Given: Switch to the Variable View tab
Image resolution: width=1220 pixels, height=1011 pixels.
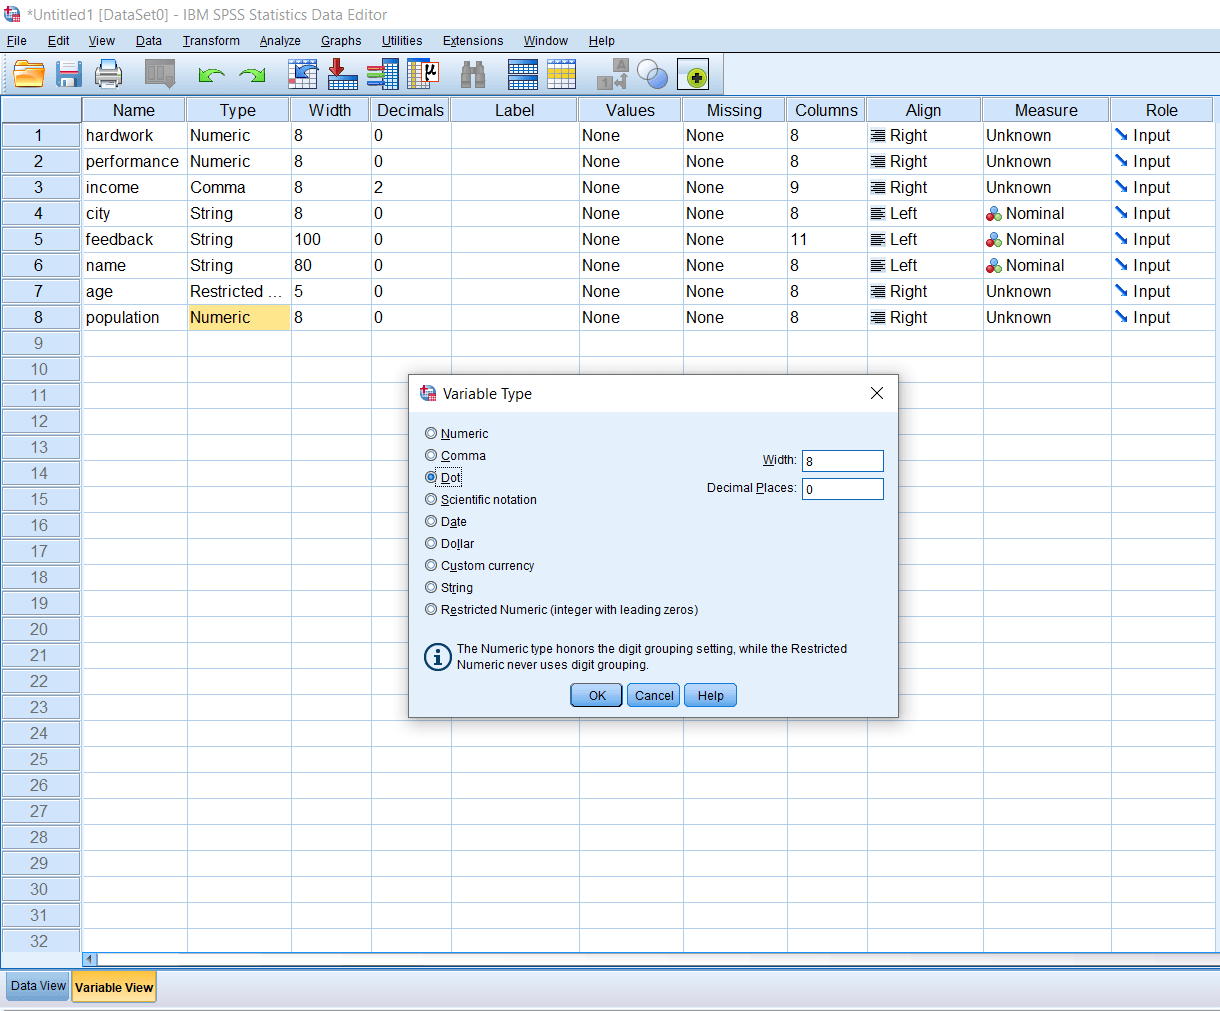Looking at the screenshot, I should pos(114,987).
